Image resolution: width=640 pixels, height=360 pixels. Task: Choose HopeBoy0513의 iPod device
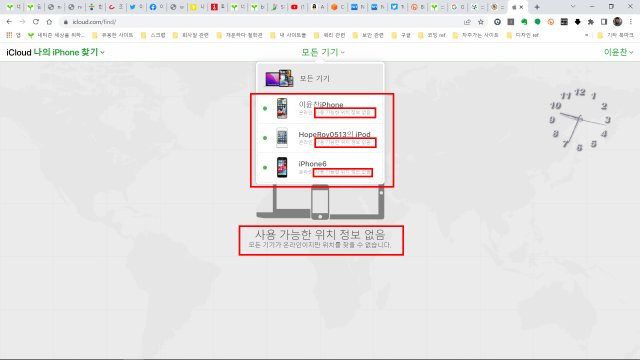[320, 138]
